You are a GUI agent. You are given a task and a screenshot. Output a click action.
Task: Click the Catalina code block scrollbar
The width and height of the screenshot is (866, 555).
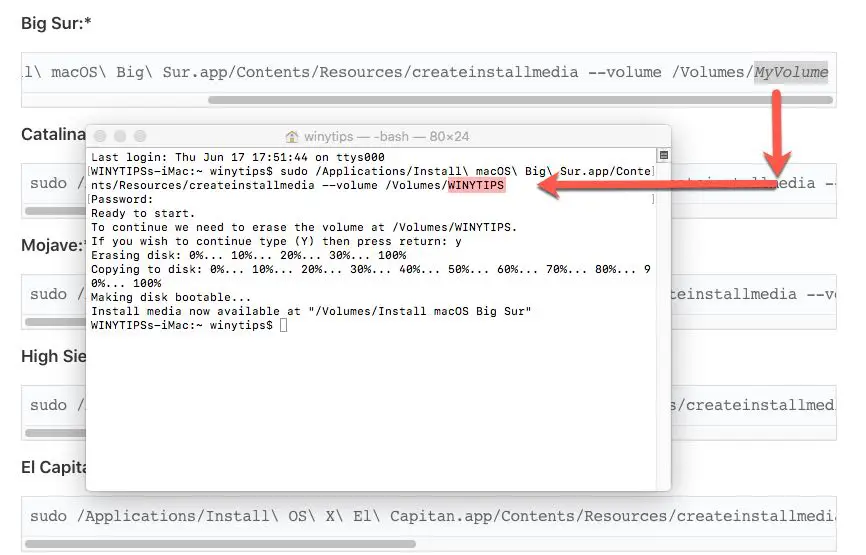tap(55, 211)
